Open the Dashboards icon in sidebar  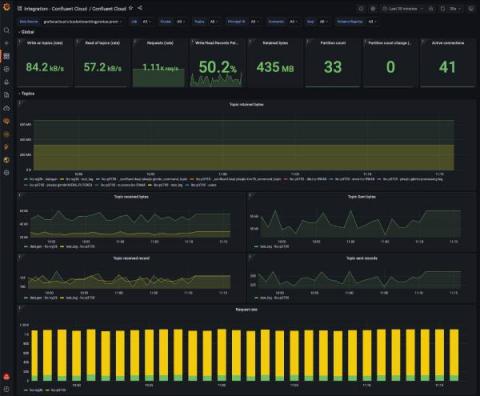click(x=6, y=56)
